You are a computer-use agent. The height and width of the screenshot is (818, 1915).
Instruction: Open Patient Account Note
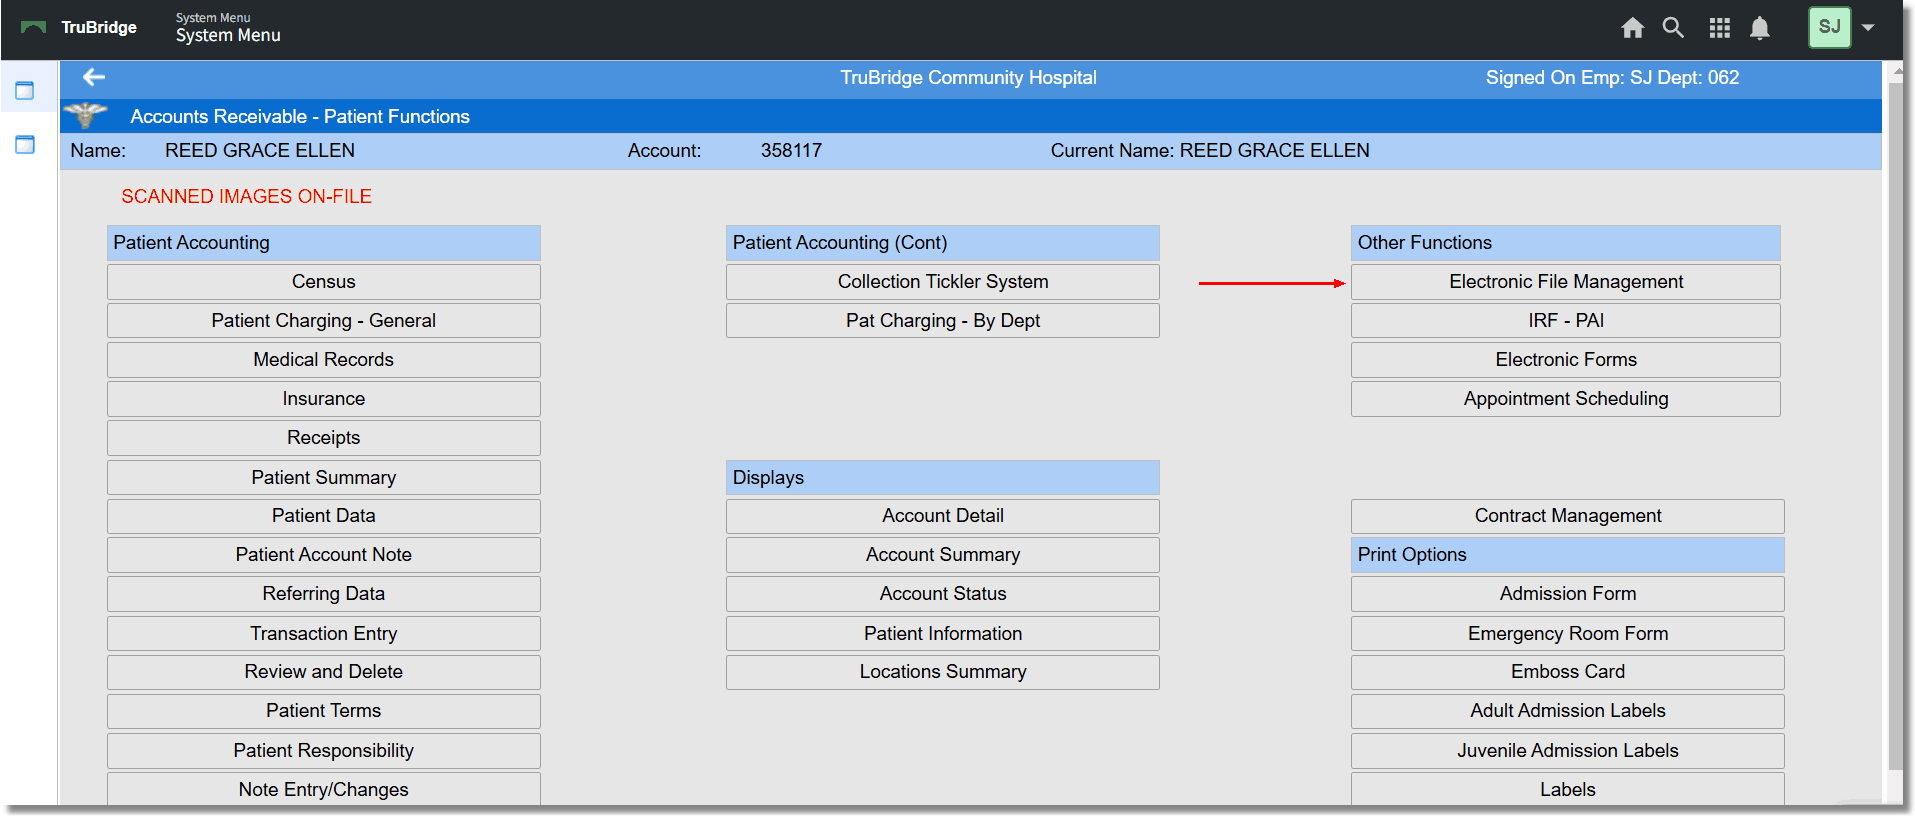(324, 555)
